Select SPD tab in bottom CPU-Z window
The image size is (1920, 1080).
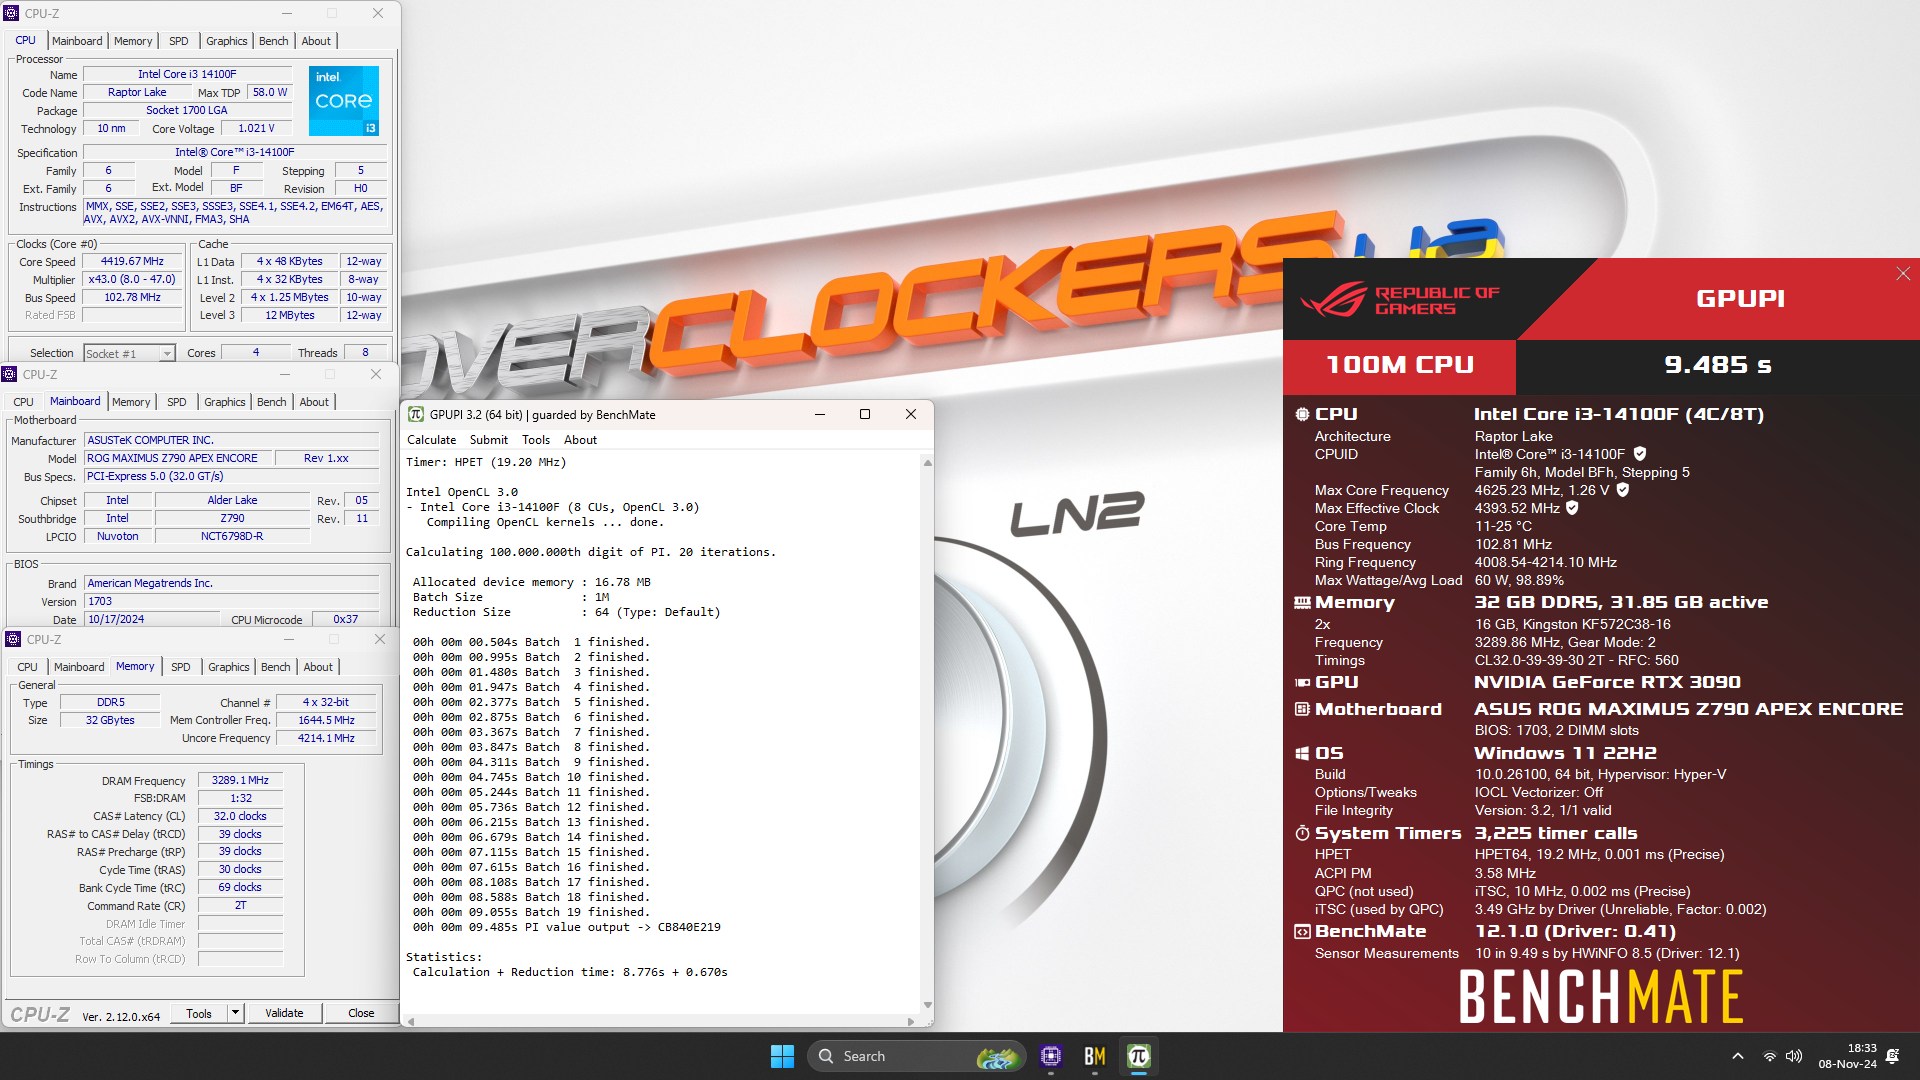[x=180, y=667]
